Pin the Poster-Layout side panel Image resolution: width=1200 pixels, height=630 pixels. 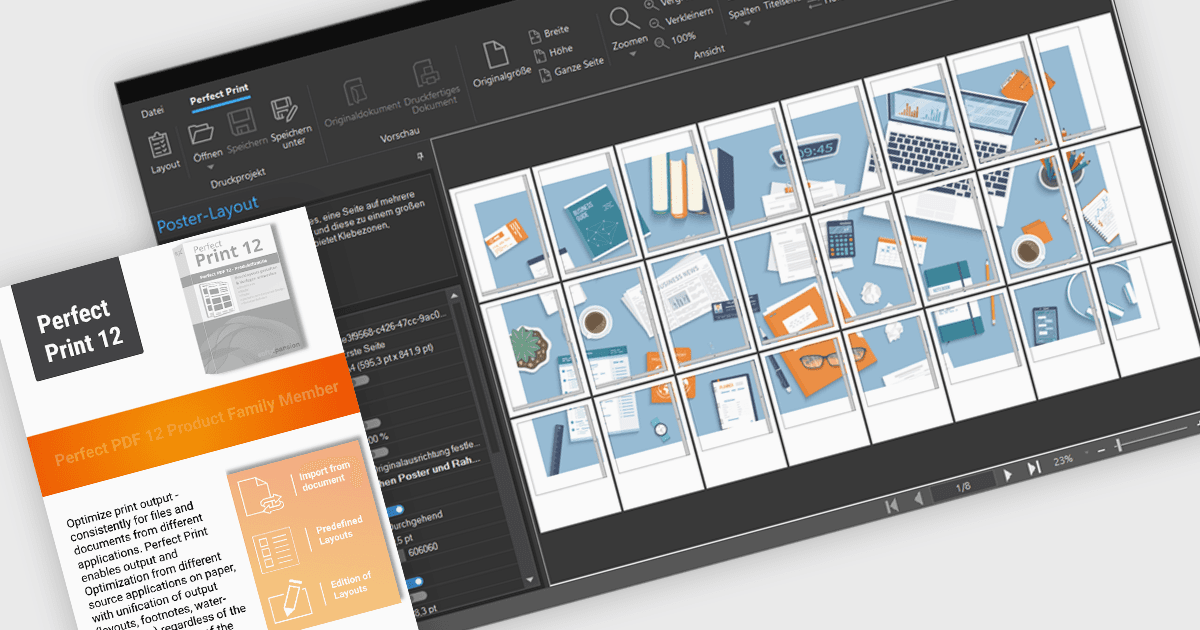click(420, 157)
